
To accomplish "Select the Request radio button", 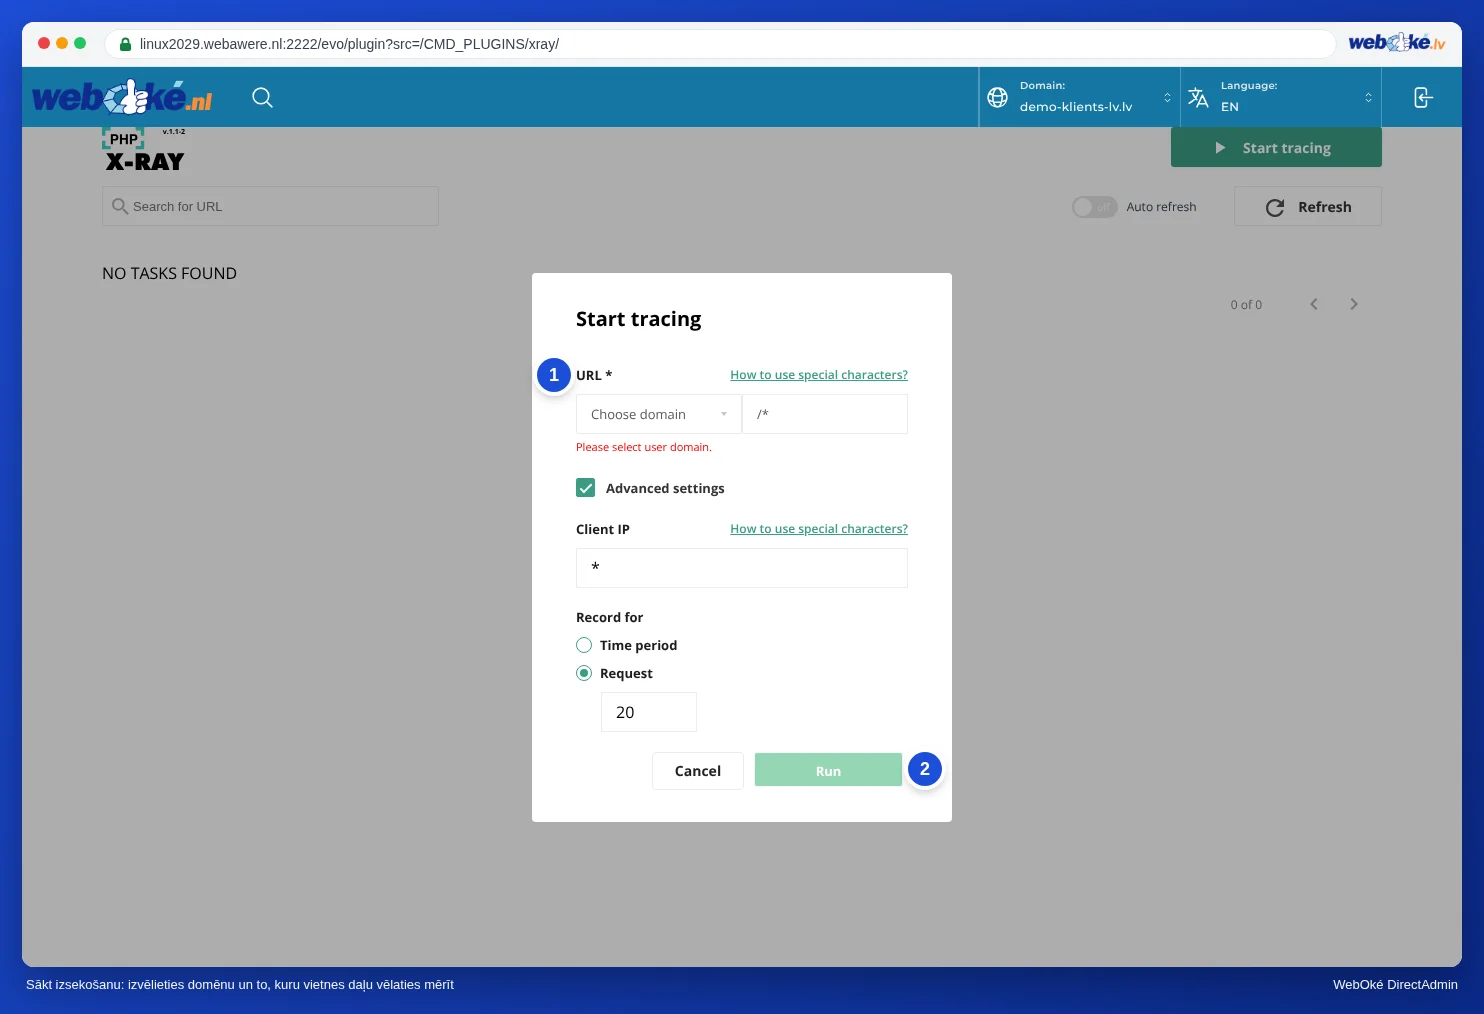I will [584, 673].
